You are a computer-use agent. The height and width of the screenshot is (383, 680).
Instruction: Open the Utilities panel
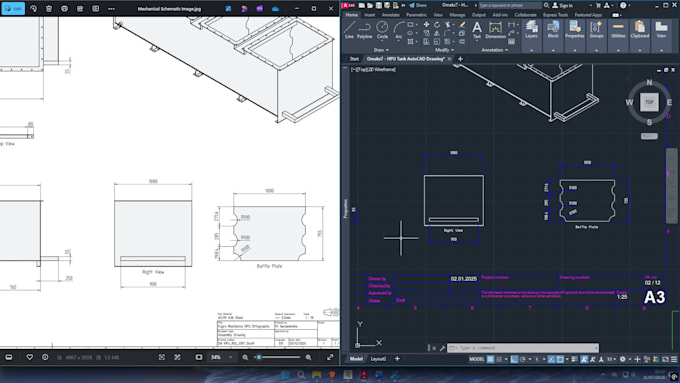click(618, 30)
